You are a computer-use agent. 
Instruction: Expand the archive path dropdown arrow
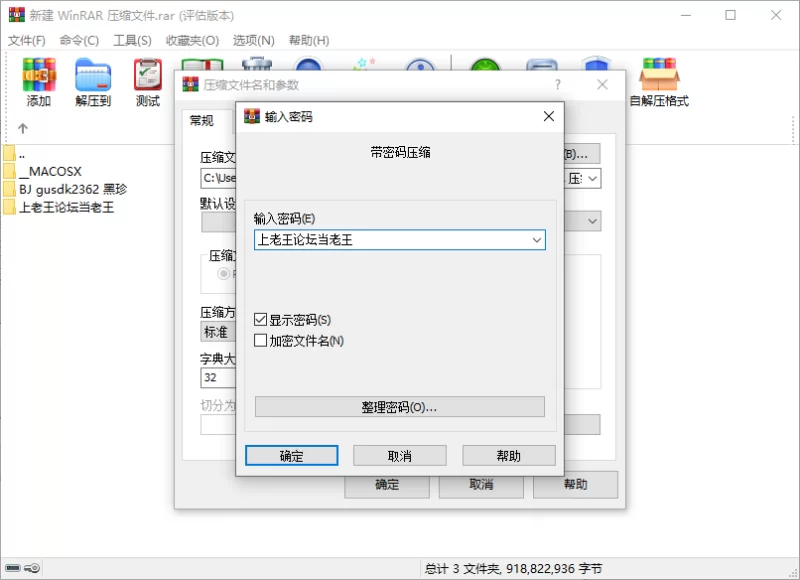(592, 179)
